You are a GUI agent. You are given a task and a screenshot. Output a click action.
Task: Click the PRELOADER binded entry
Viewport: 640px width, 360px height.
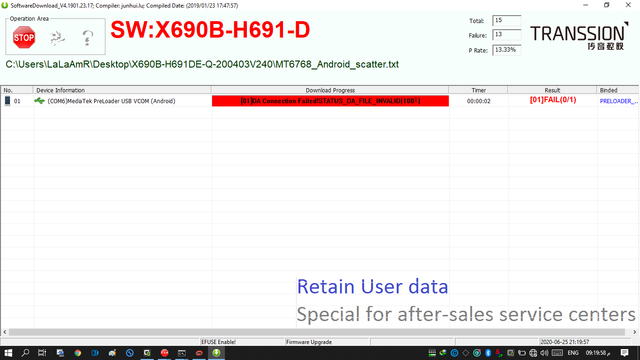(x=619, y=101)
